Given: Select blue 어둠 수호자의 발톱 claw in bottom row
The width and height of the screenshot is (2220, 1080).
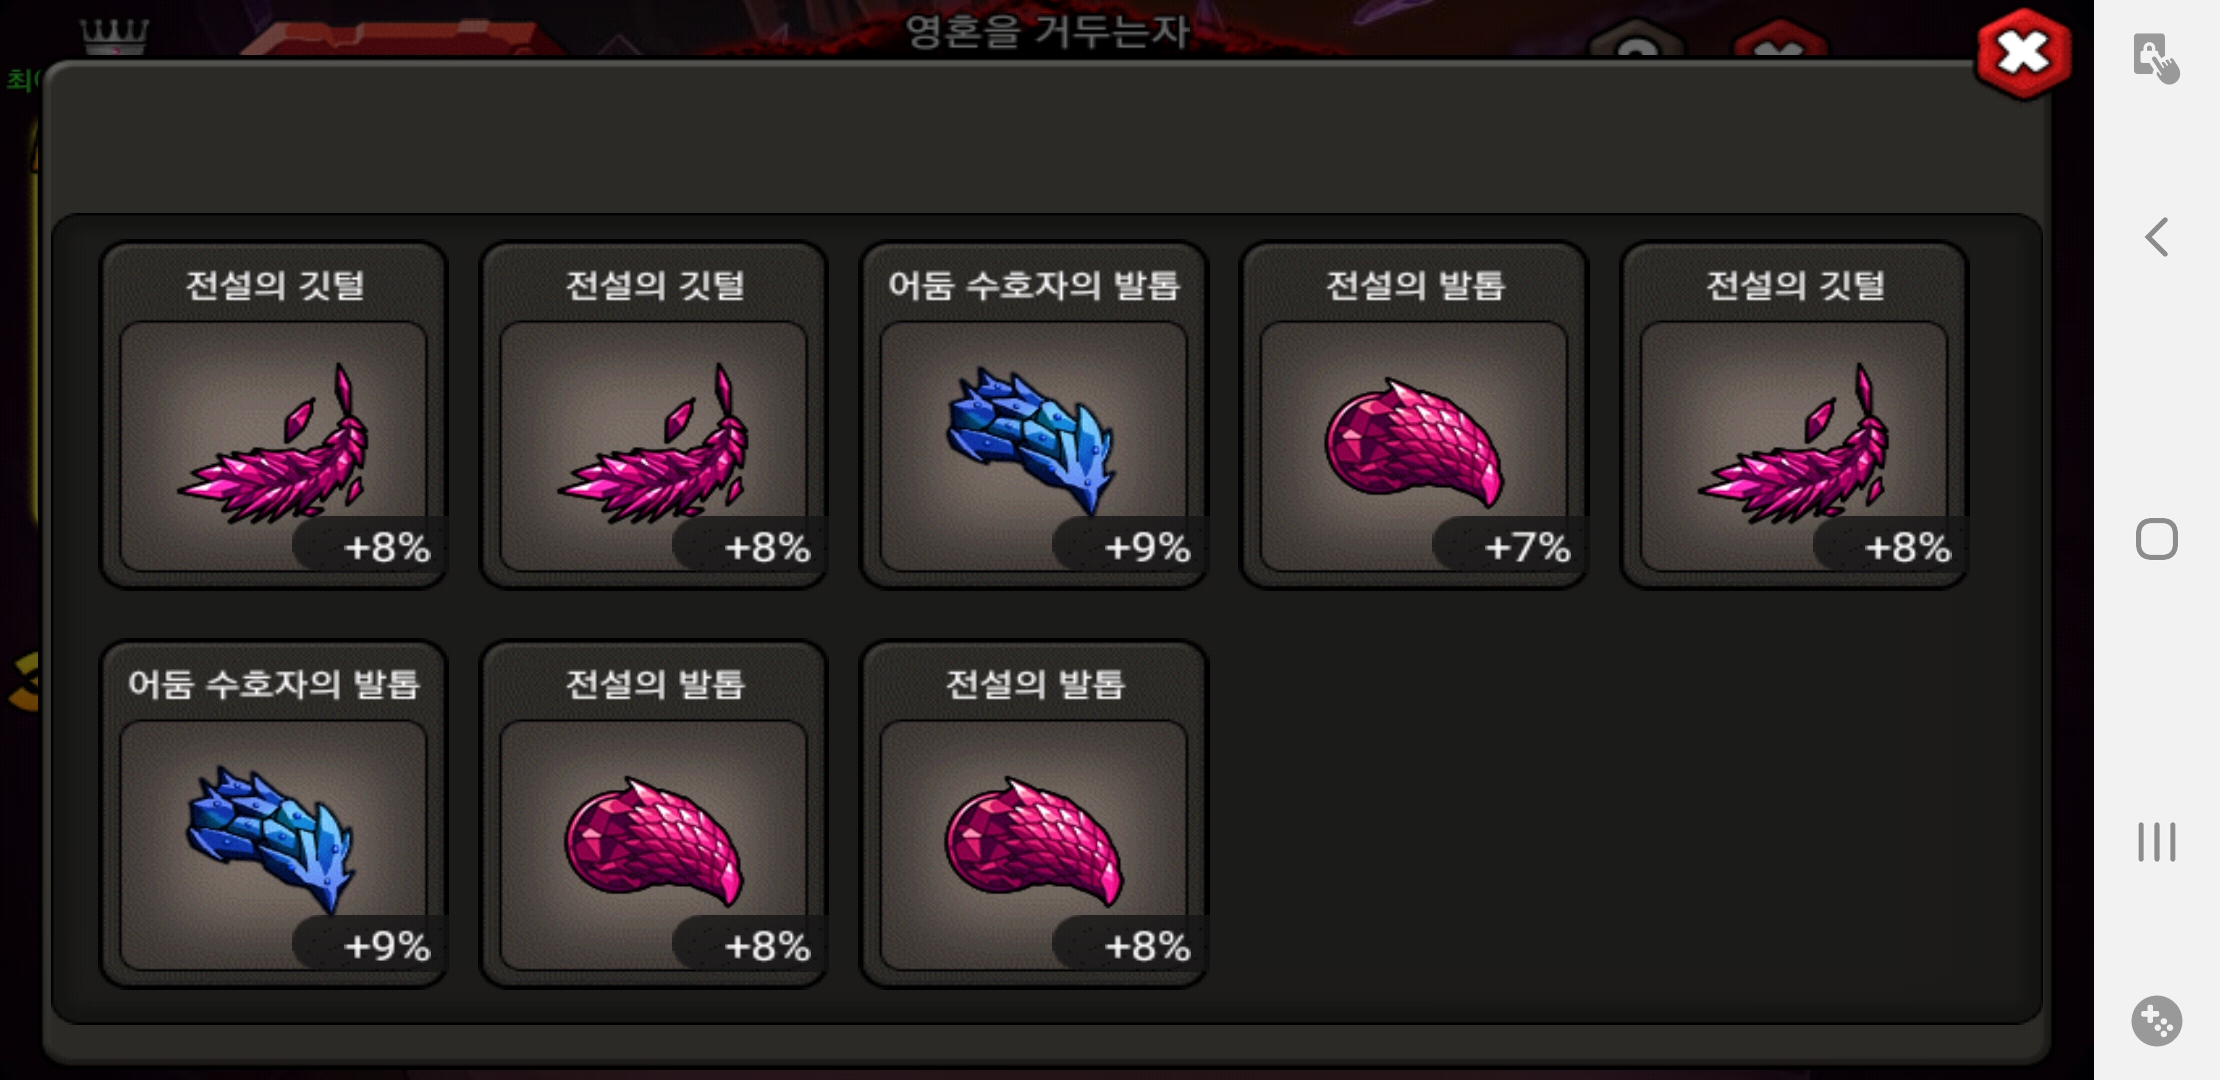Looking at the screenshot, I should tap(274, 814).
